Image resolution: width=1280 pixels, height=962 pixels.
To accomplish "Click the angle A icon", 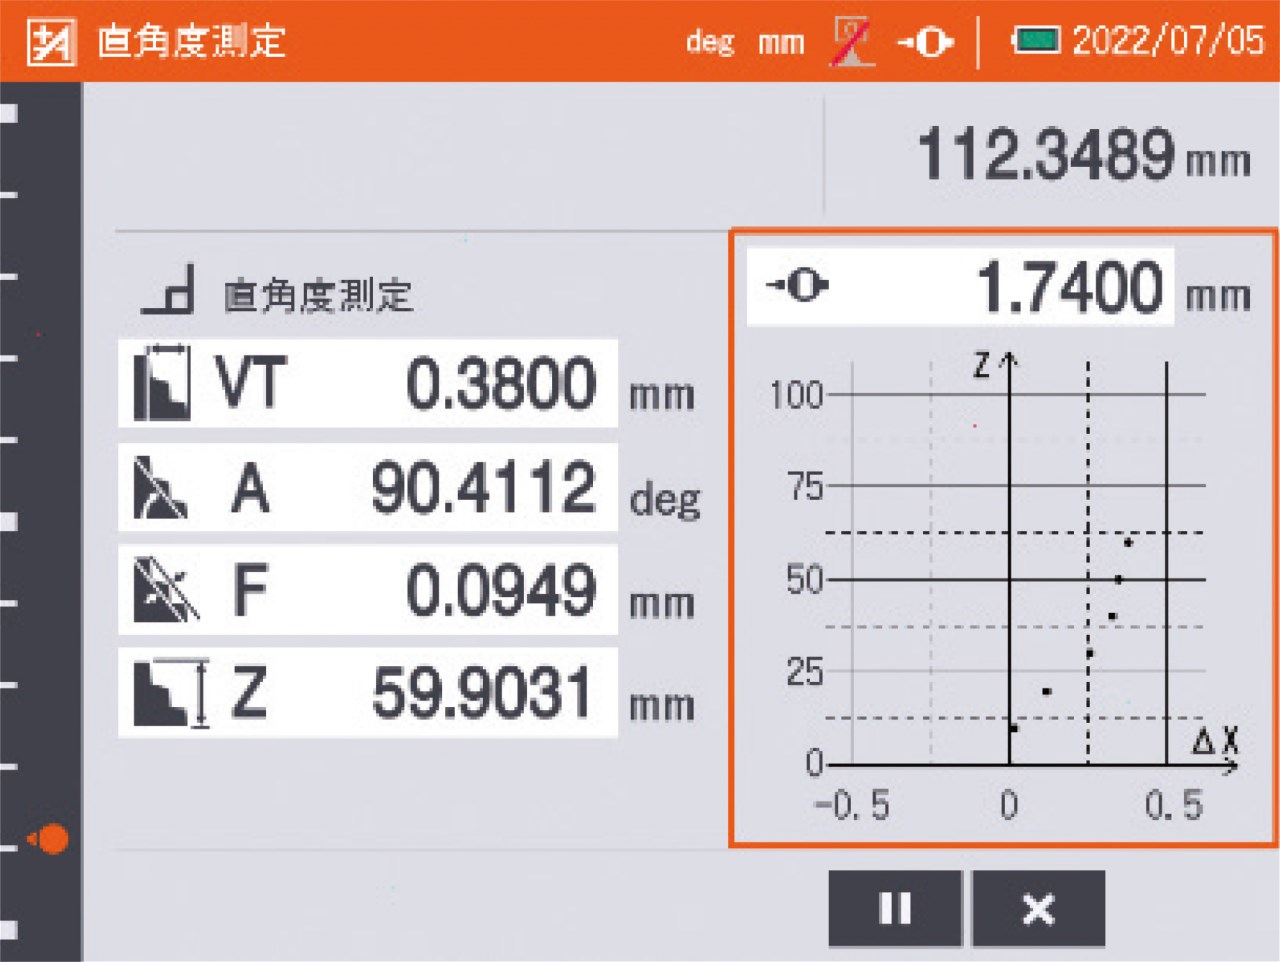I will point(160,488).
